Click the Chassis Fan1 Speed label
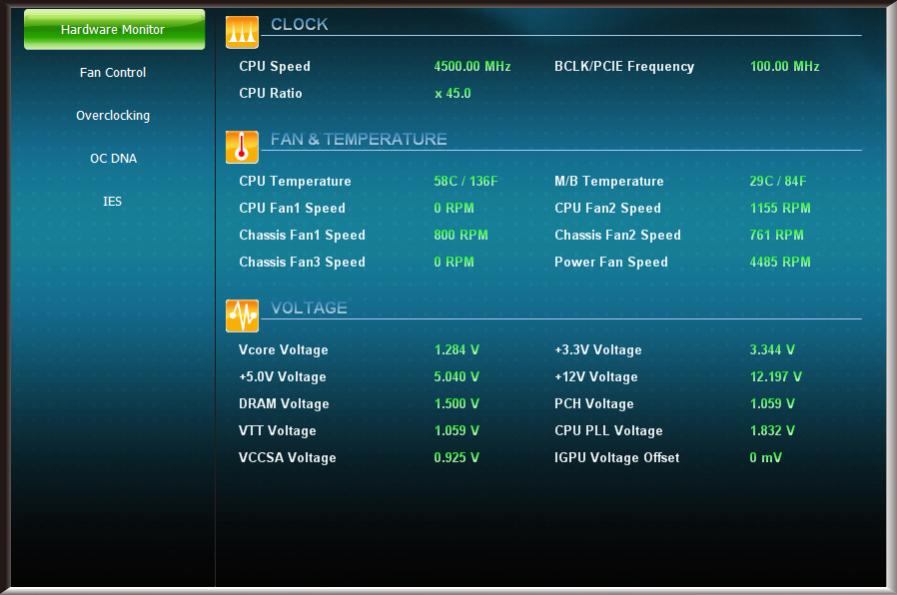Screen dimensions: 897x595 (302, 235)
